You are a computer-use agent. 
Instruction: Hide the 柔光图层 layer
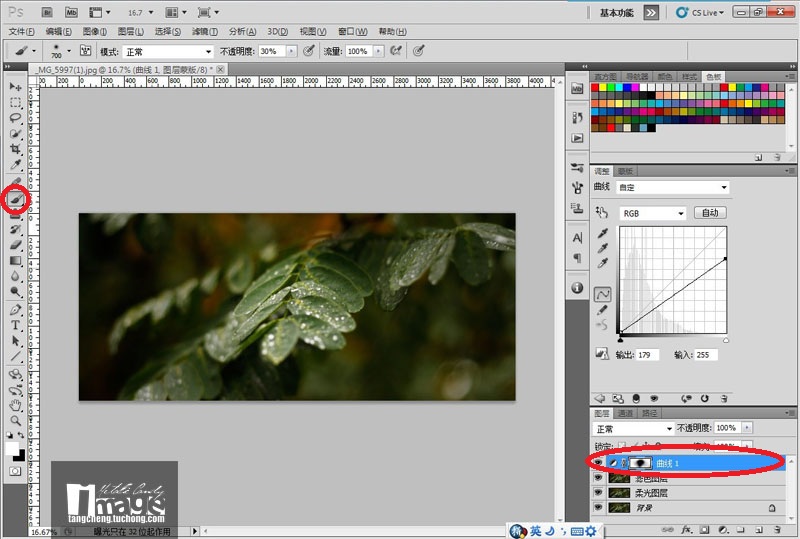pos(598,493)
